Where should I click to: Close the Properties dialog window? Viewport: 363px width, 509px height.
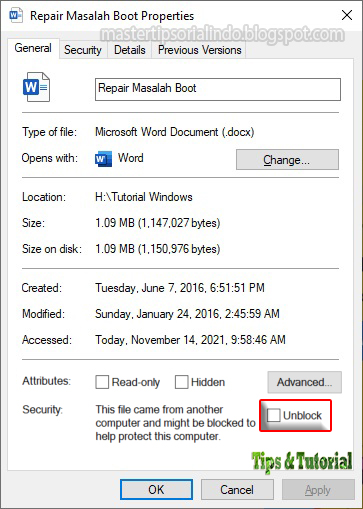[x=347, y=15]
